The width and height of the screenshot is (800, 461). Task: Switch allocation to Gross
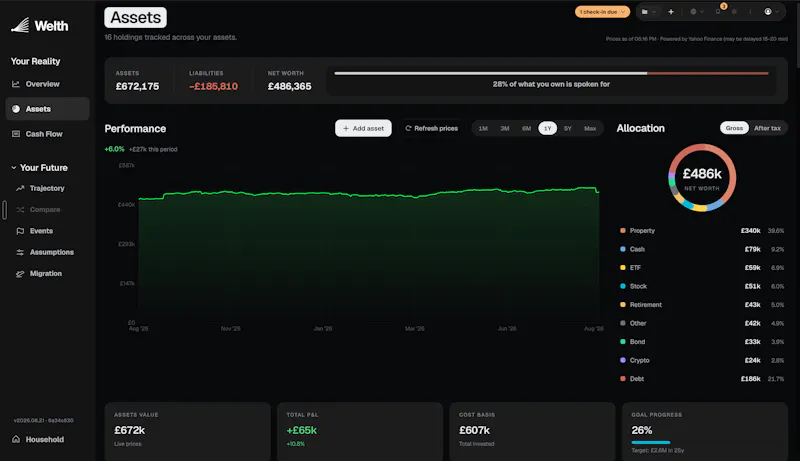tap(734, 128)
